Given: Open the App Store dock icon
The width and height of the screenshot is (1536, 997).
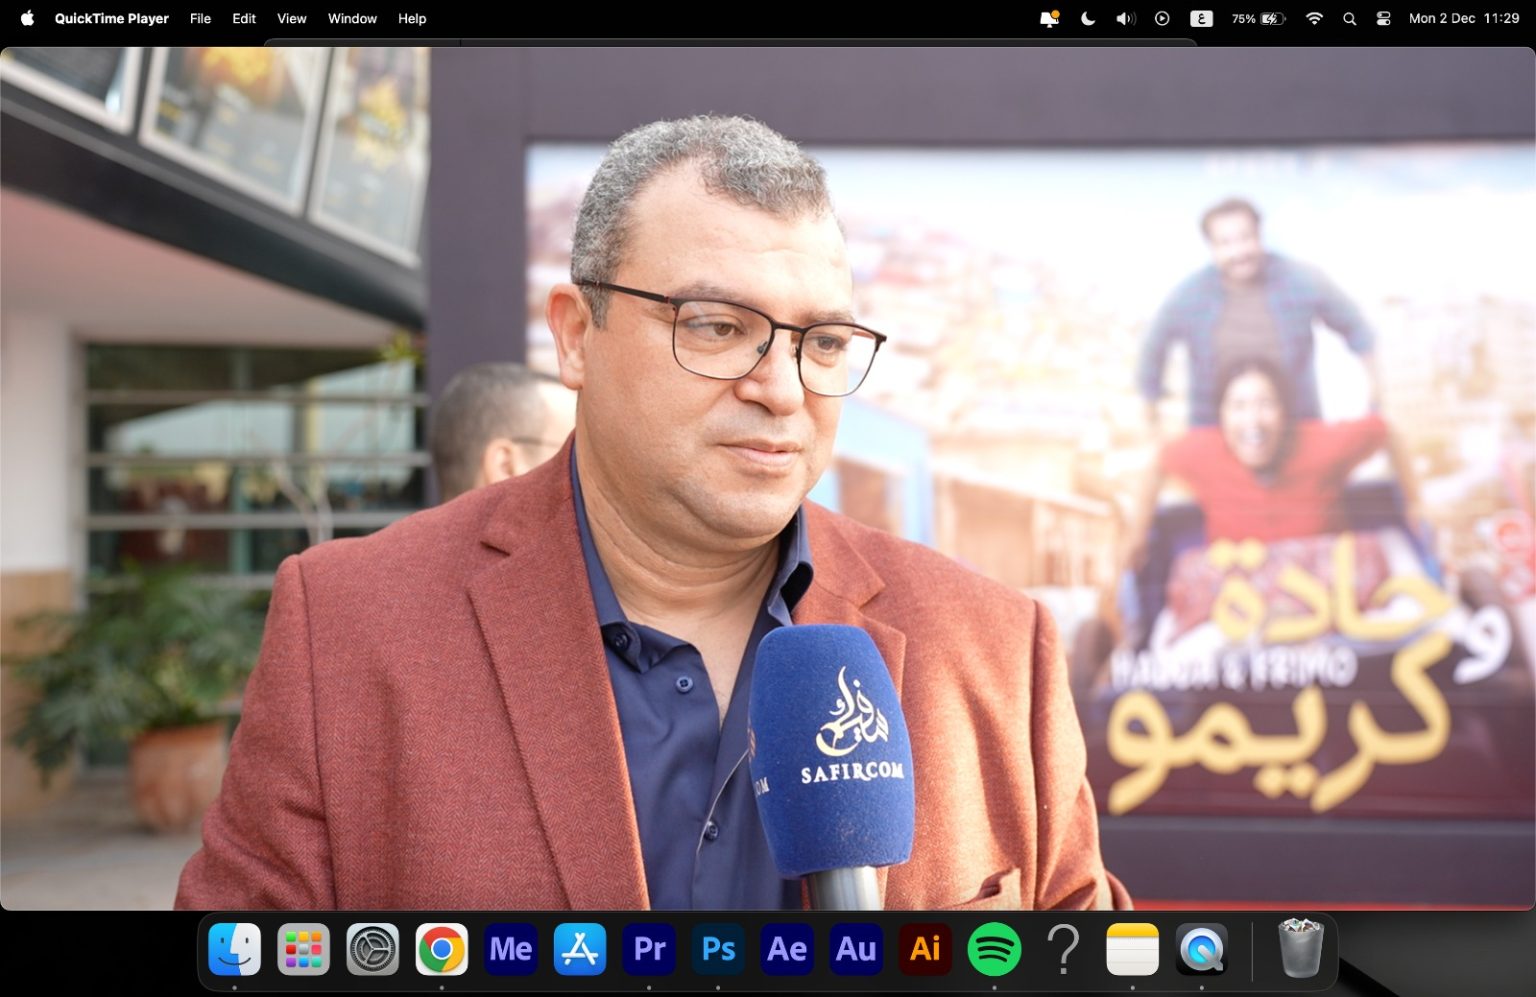Looking at the screenshot, I should click(579, 948).
